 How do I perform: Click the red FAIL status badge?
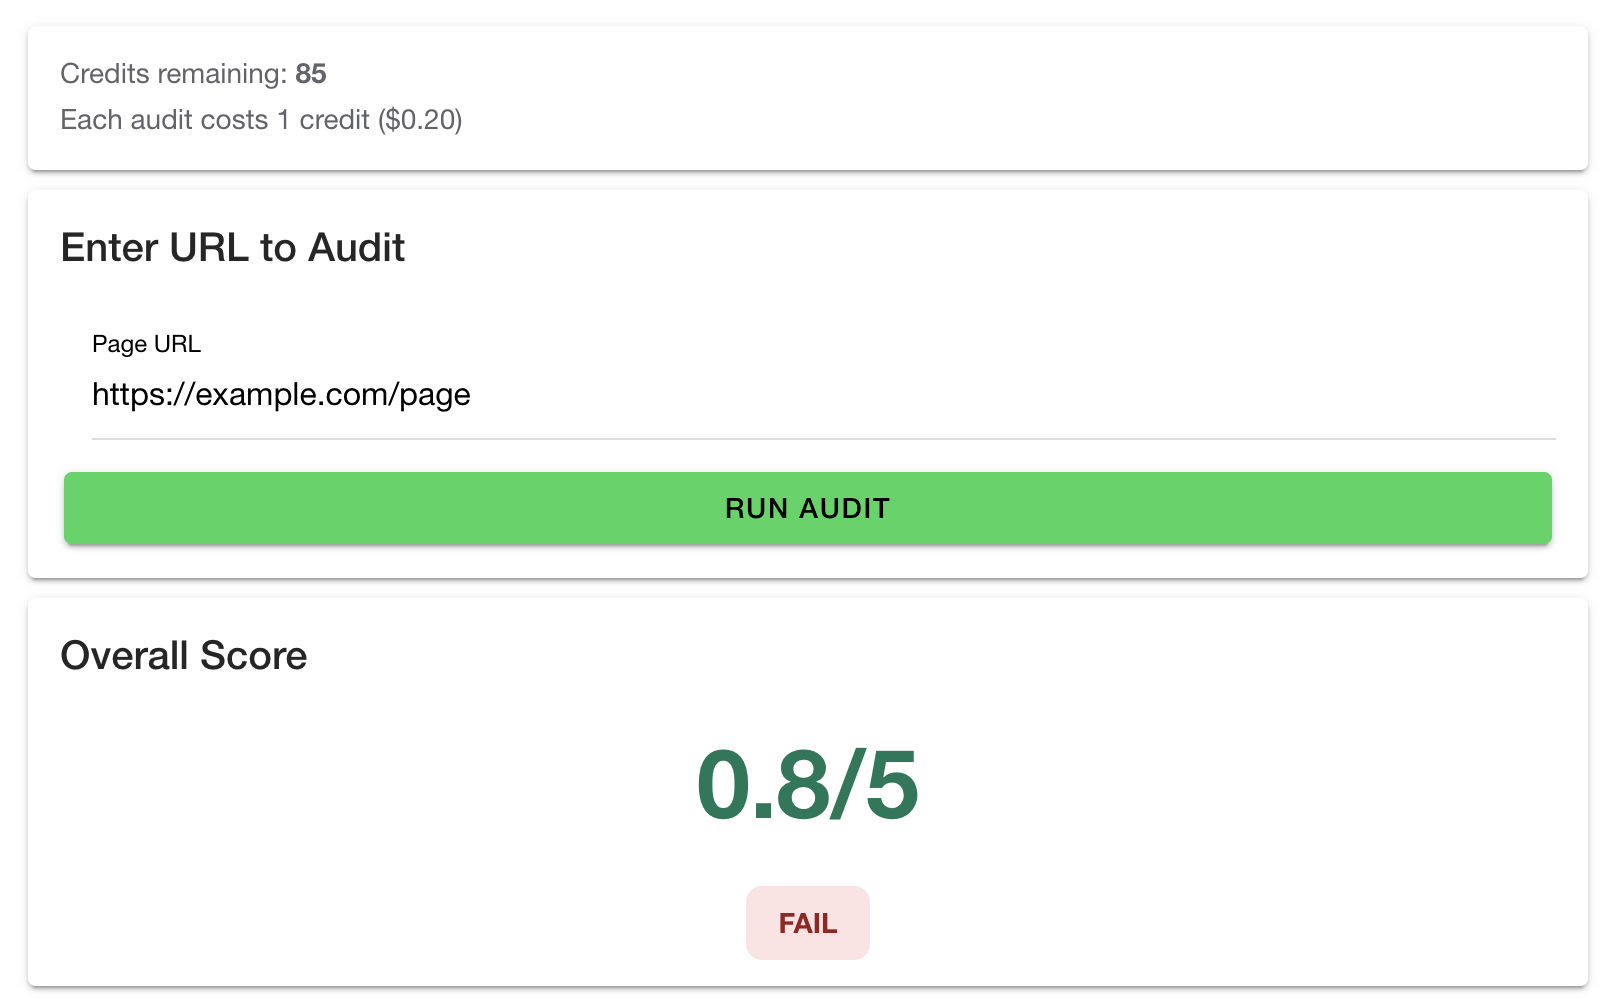807,923
